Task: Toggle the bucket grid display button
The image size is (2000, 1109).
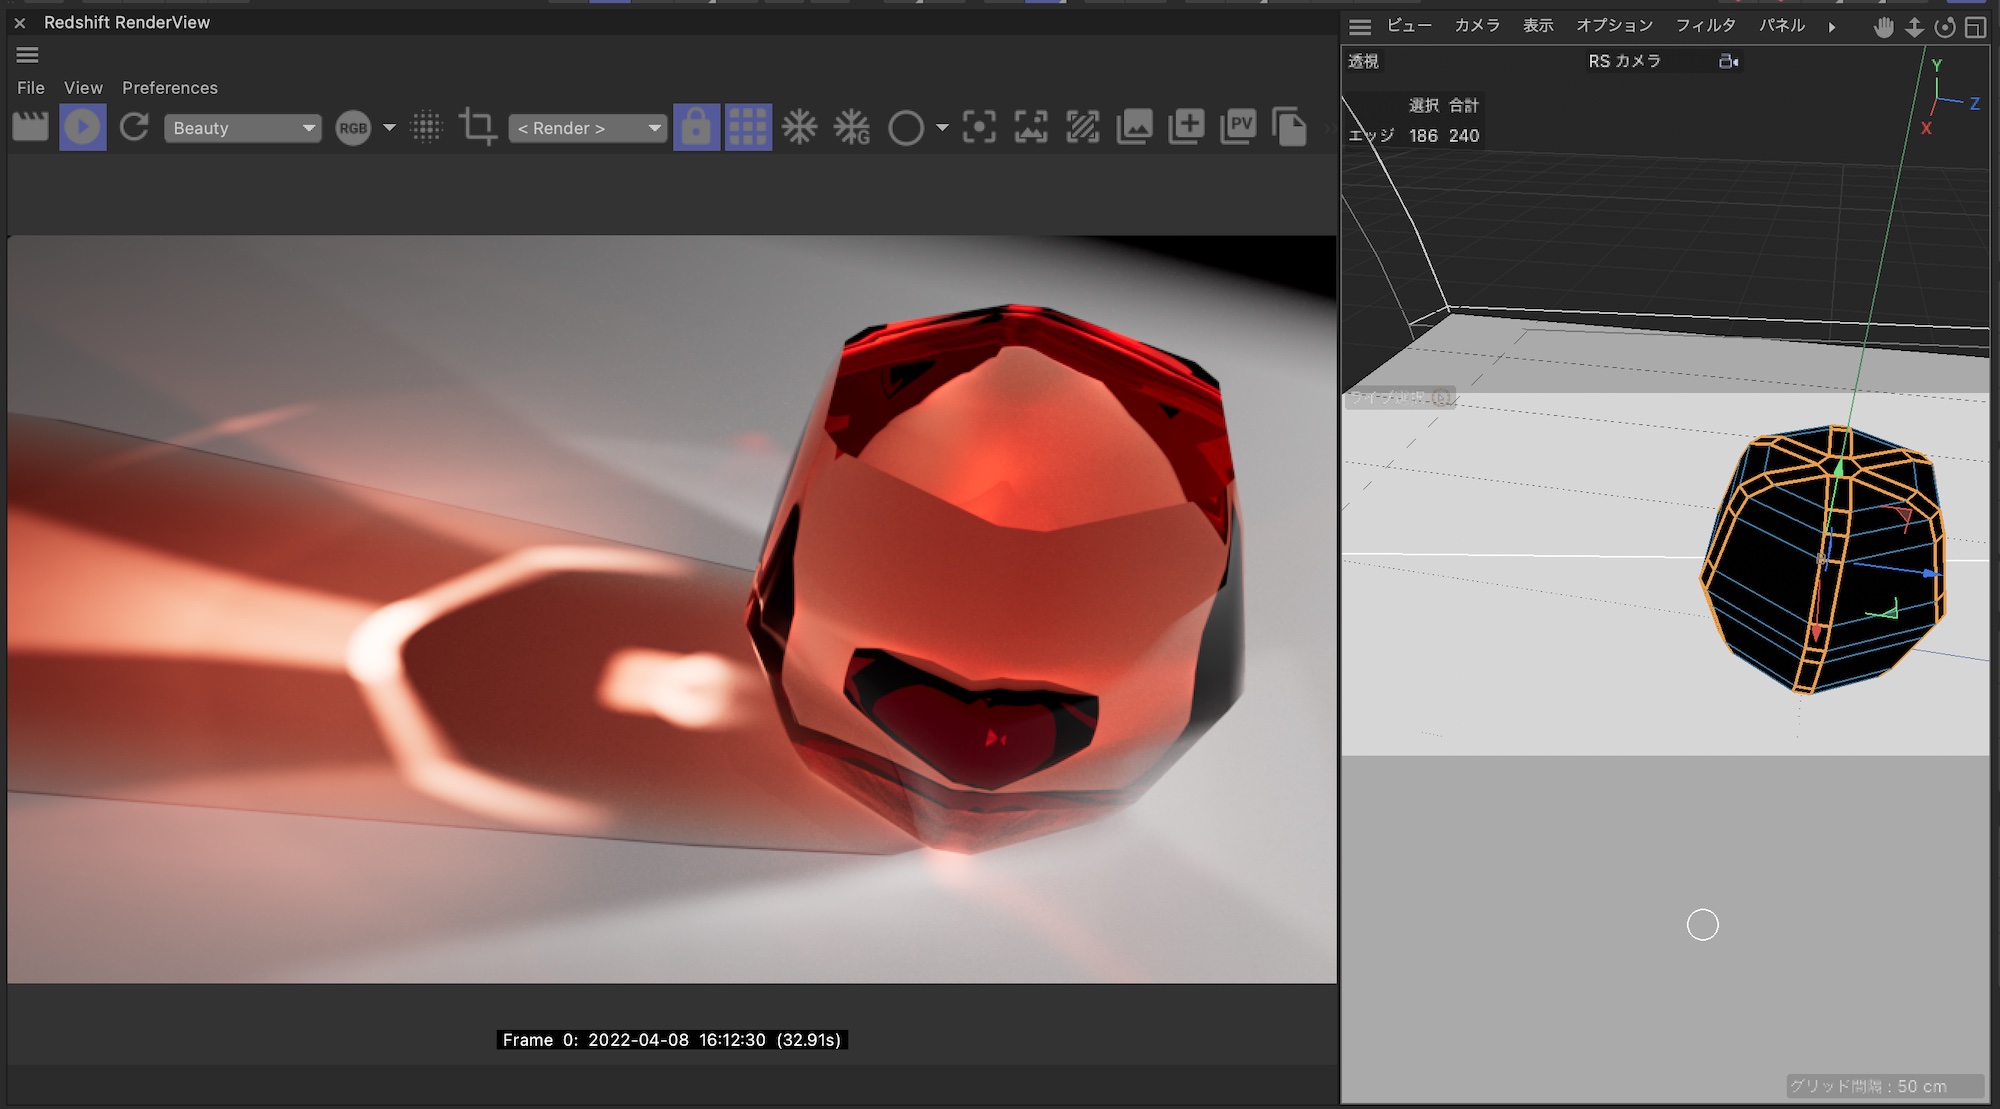Action: pyautogui.click(x=747, y=127)
